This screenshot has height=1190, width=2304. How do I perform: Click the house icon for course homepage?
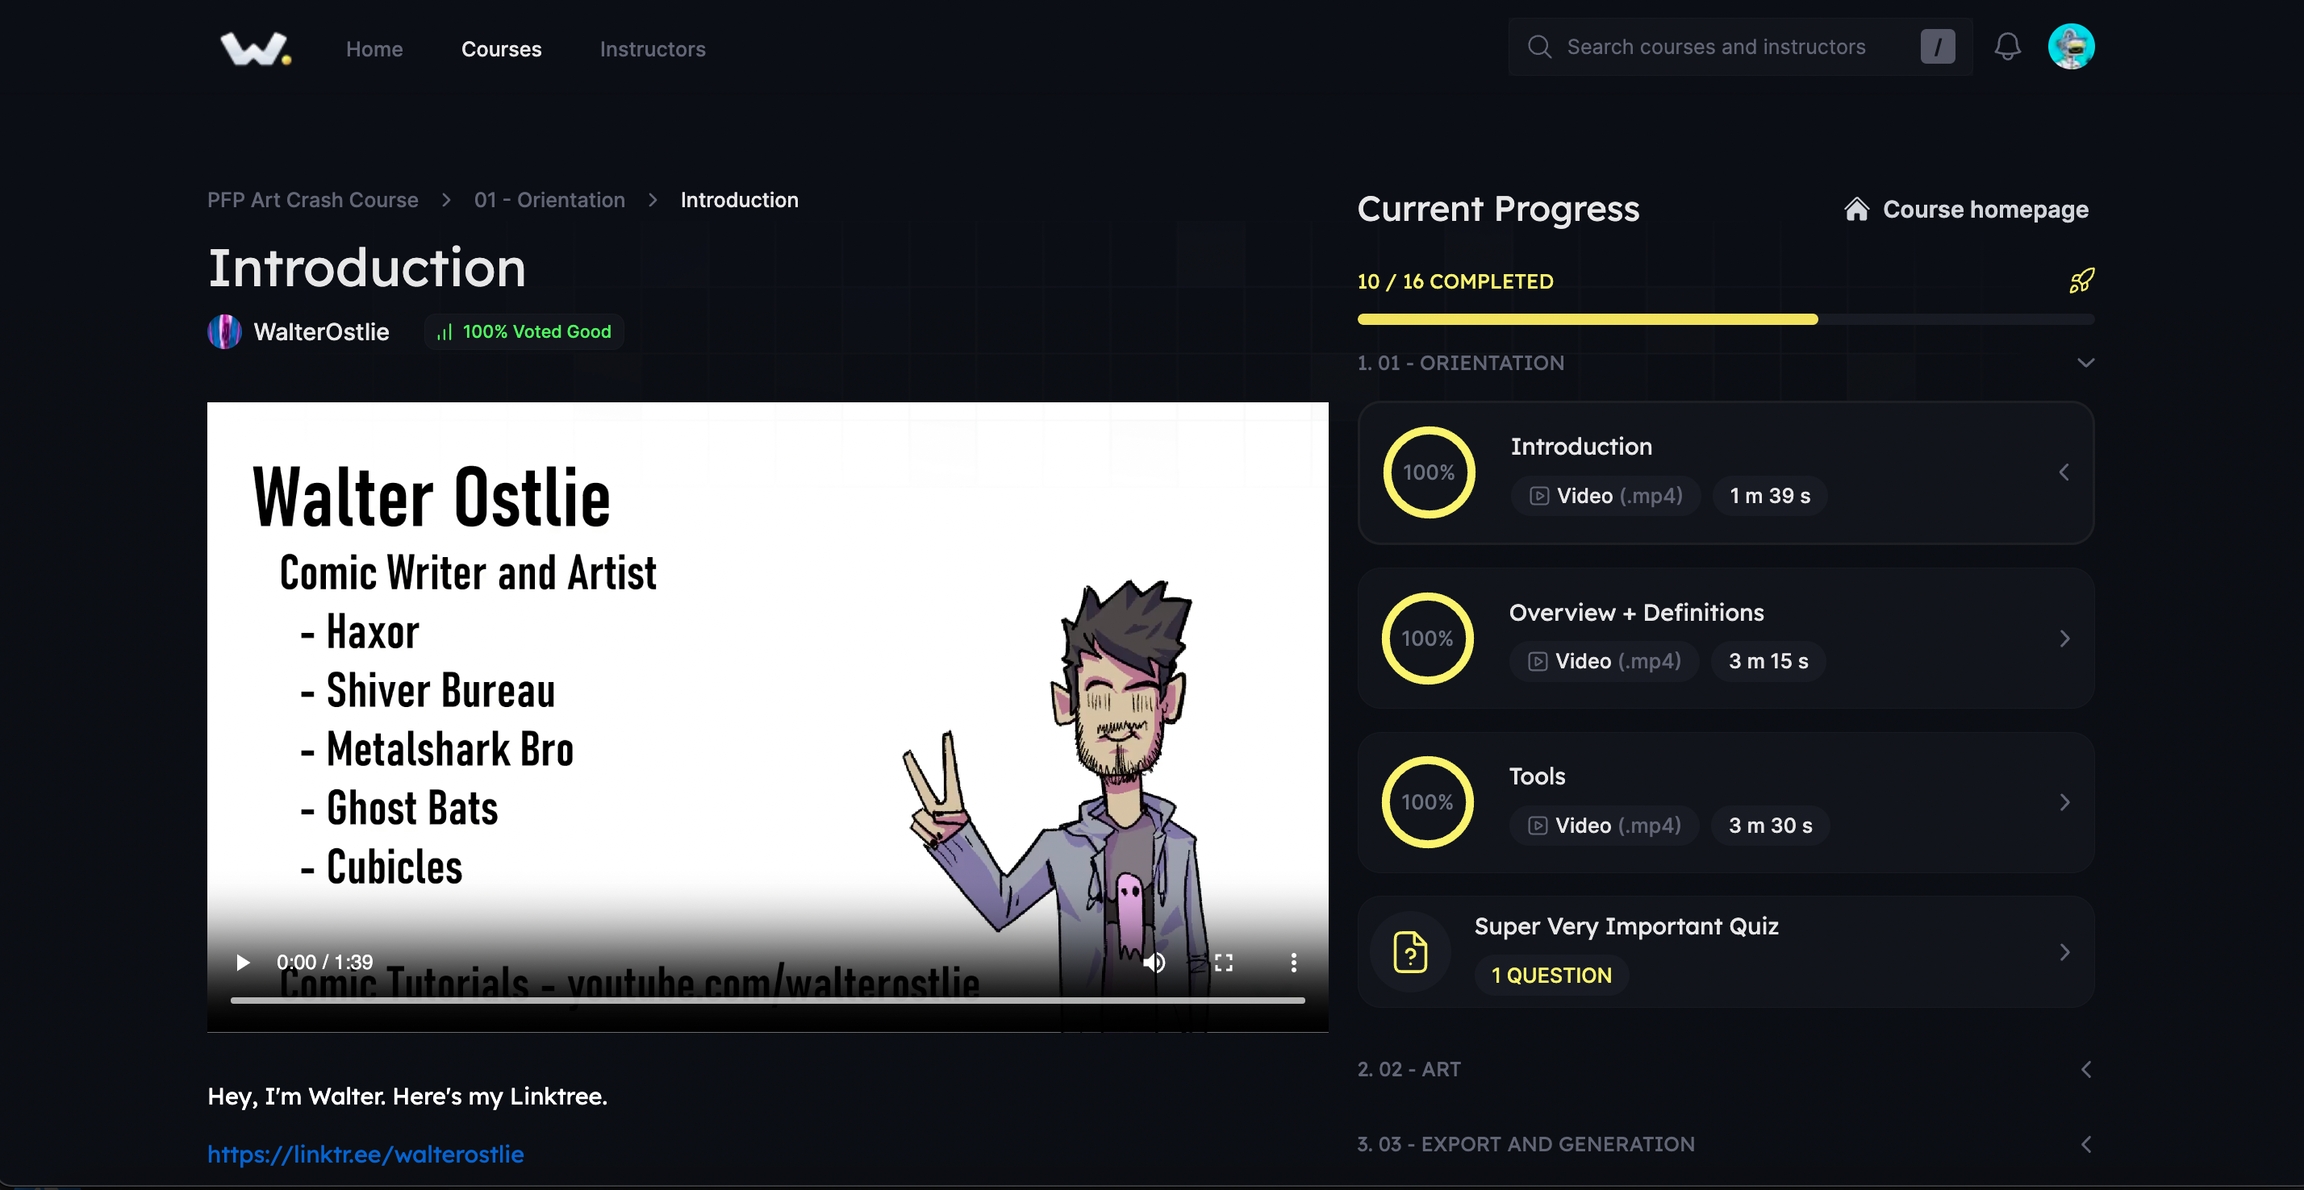(1856, 209)
